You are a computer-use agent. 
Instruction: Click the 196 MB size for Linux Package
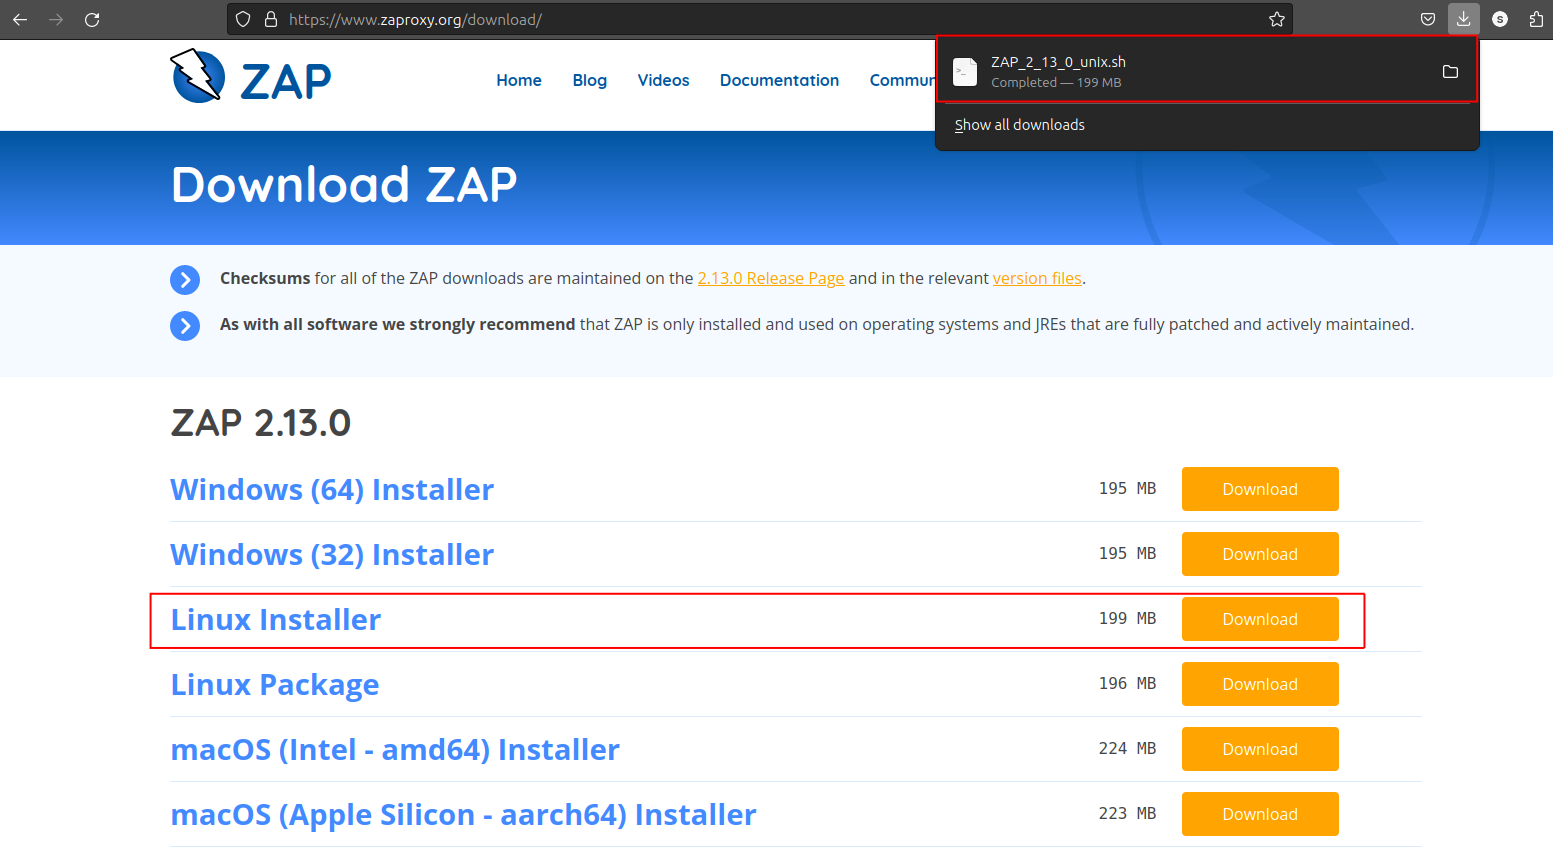(x=1127, y=683)
